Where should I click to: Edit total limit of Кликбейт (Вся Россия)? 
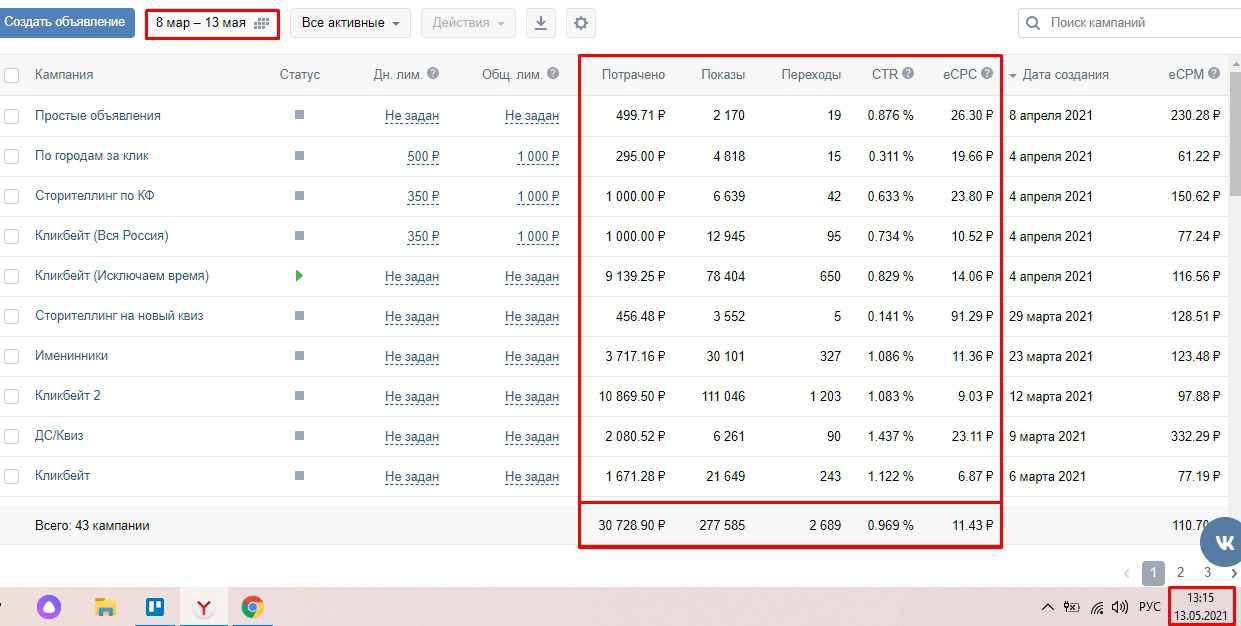click(x=538, y=236)
